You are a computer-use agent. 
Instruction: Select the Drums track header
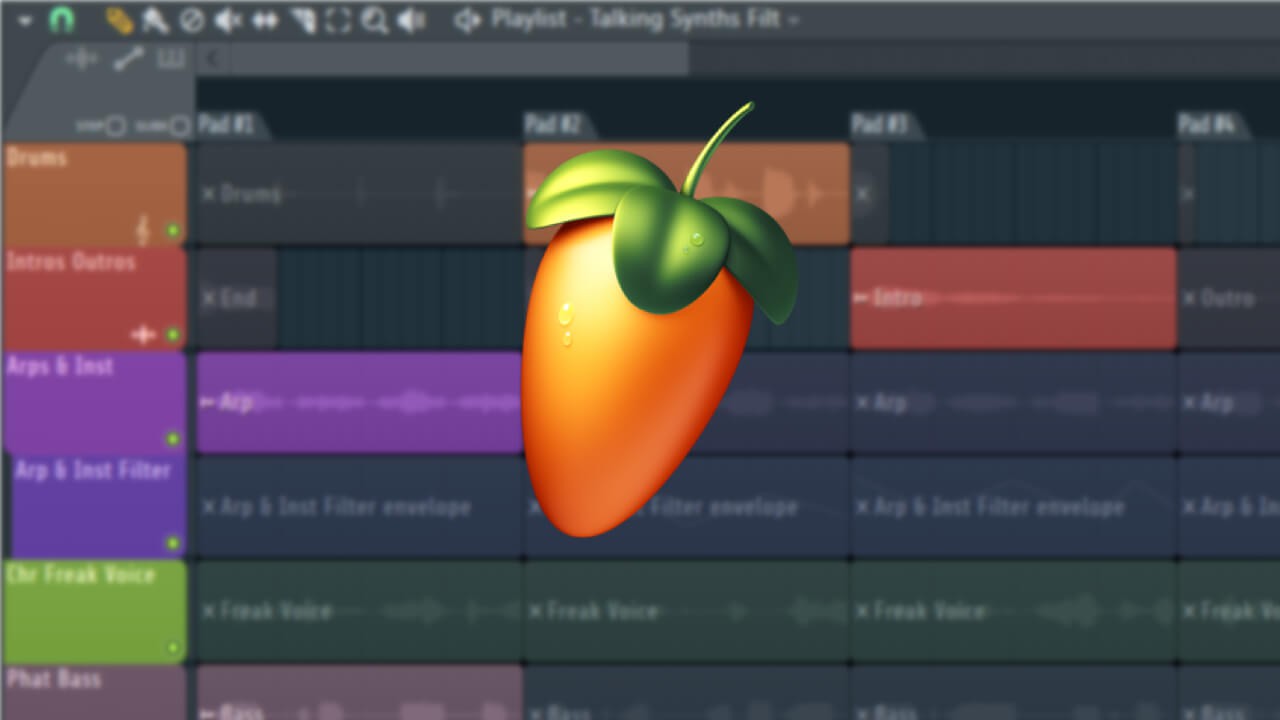pyautogui.click(x=95, y=194)
